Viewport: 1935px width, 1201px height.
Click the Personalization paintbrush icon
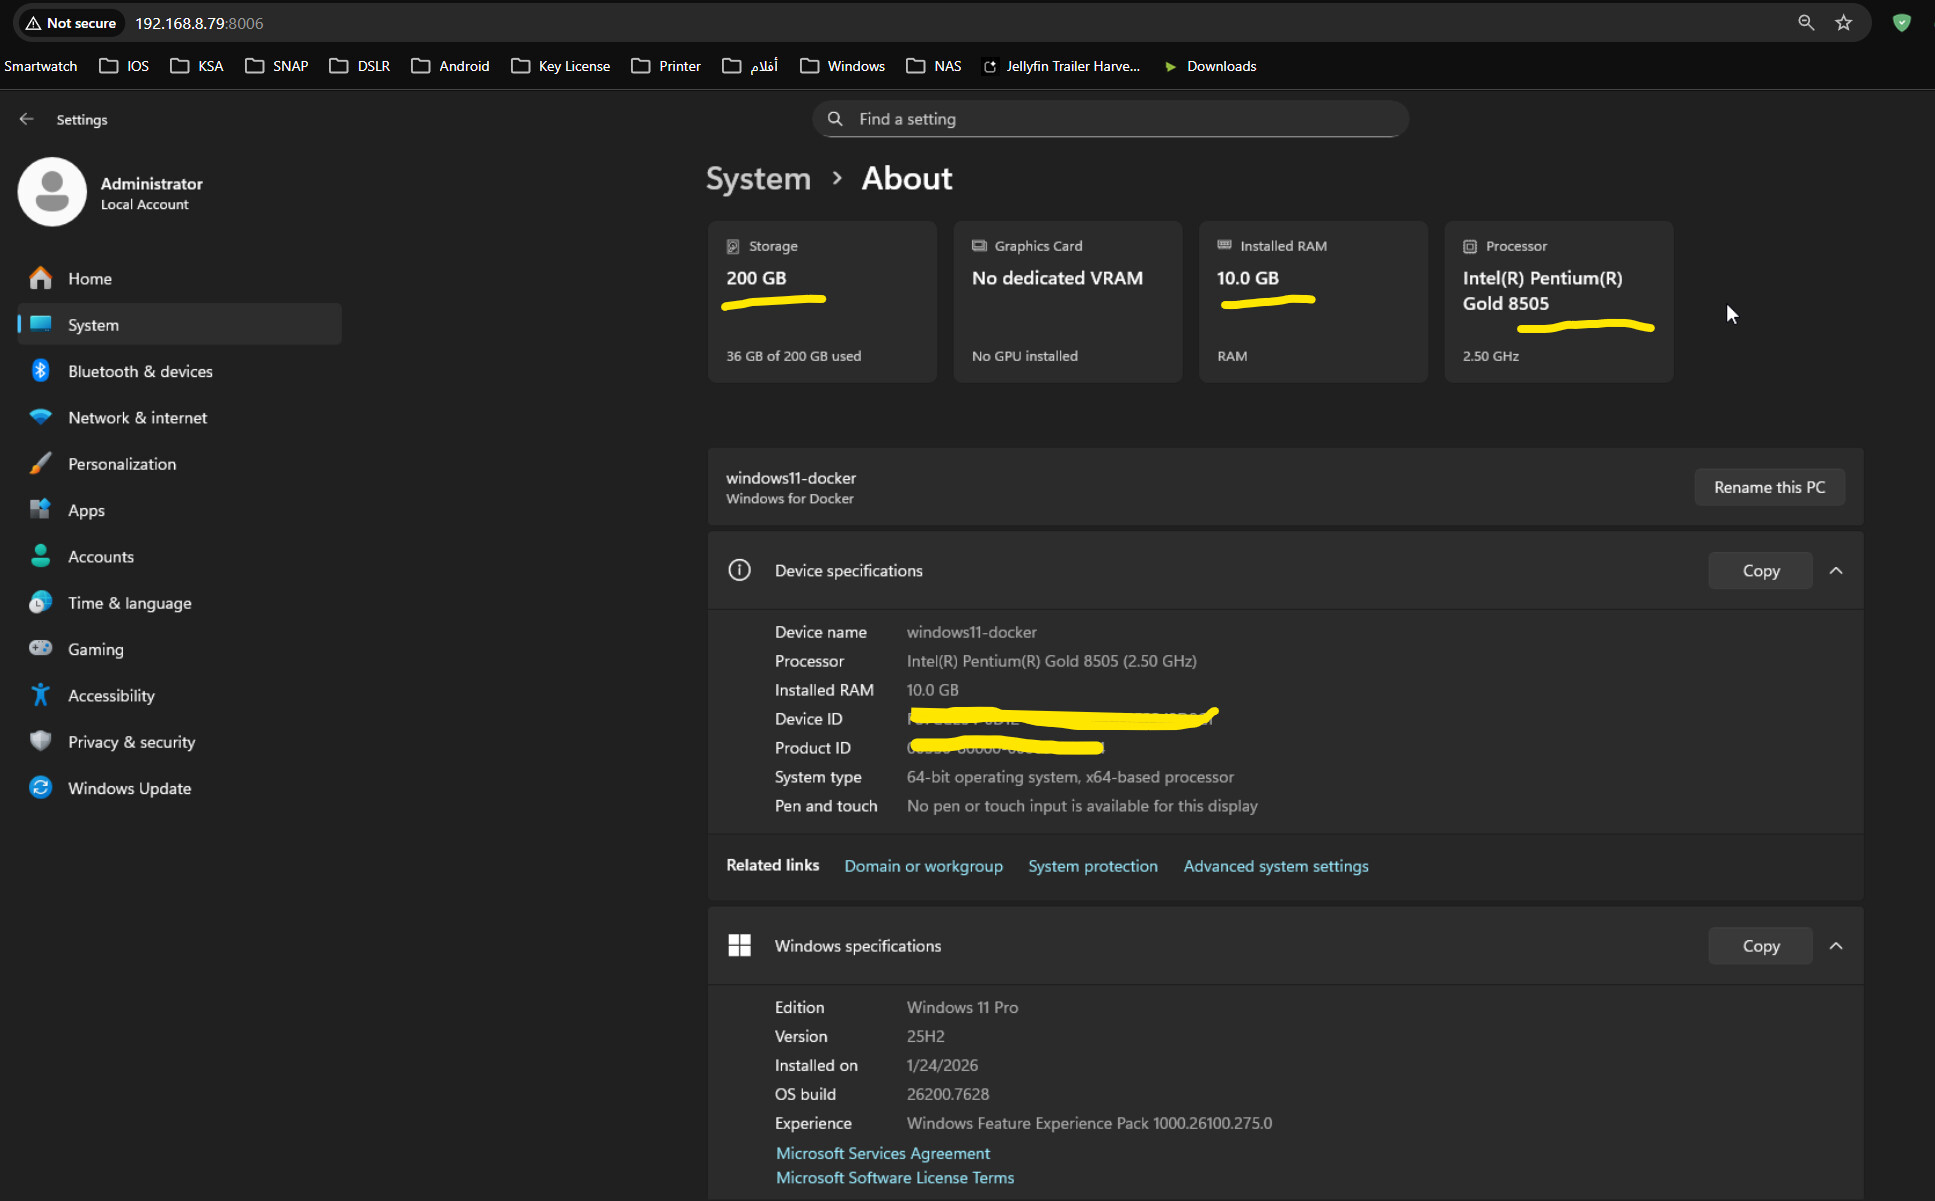pos(40,464)
